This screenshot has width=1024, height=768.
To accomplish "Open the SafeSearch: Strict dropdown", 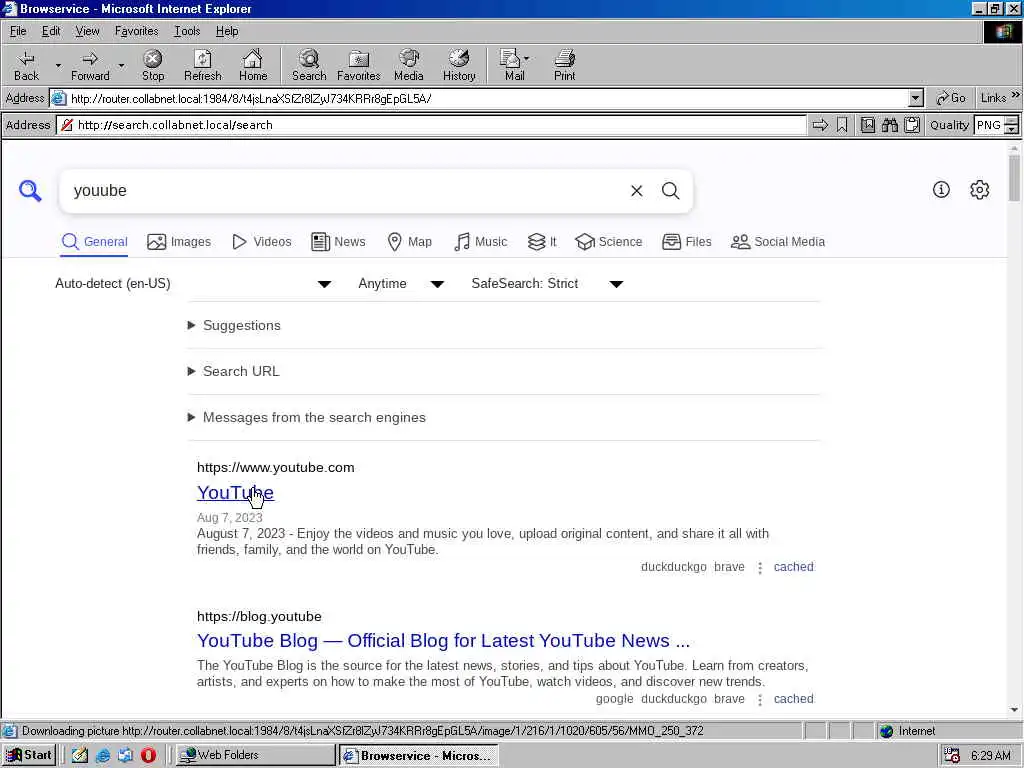I will [547, 283].
